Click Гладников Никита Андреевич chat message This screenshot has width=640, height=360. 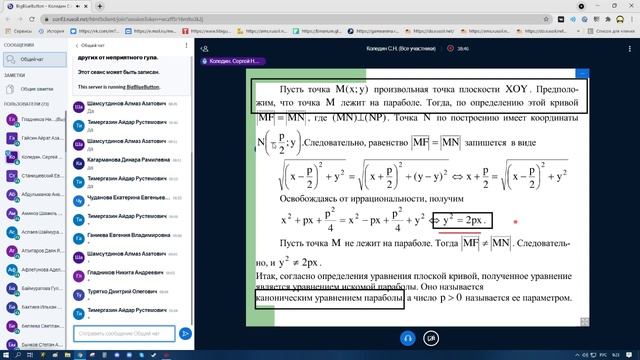pos(130,276)
